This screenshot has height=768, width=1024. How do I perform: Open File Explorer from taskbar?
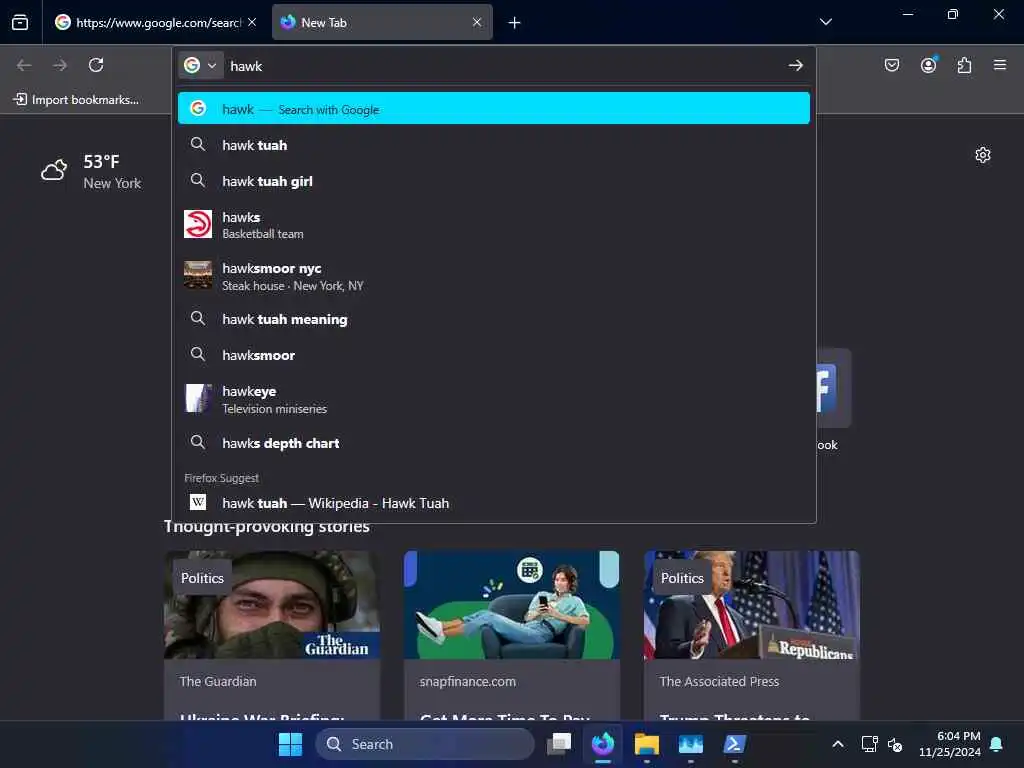[647, 744]
